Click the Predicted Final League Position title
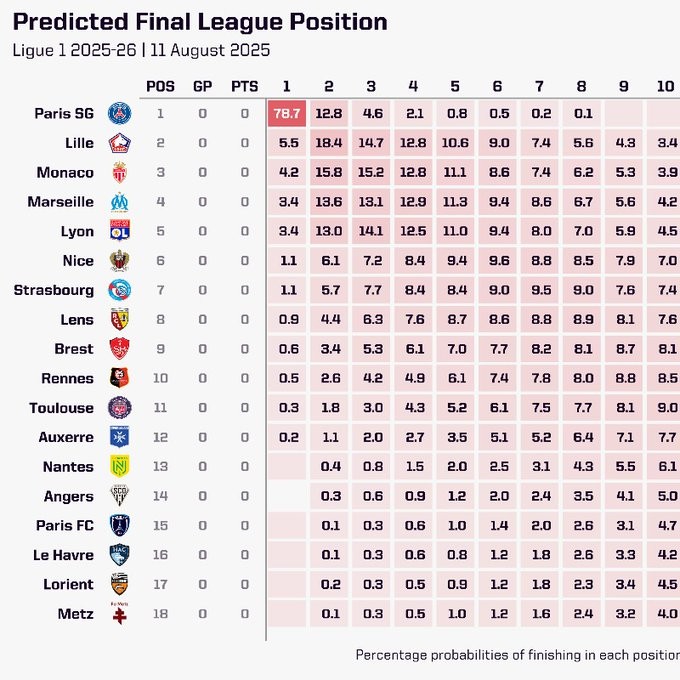Screen dimensions: 680x680 click(x=200, y=22)
